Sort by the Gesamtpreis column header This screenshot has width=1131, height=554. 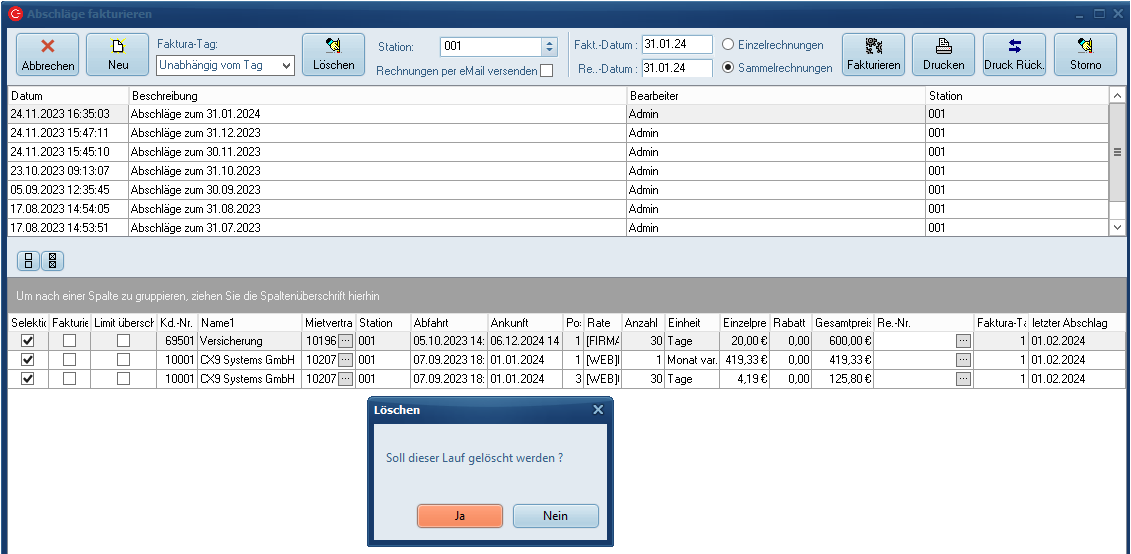tap(842, 323)
